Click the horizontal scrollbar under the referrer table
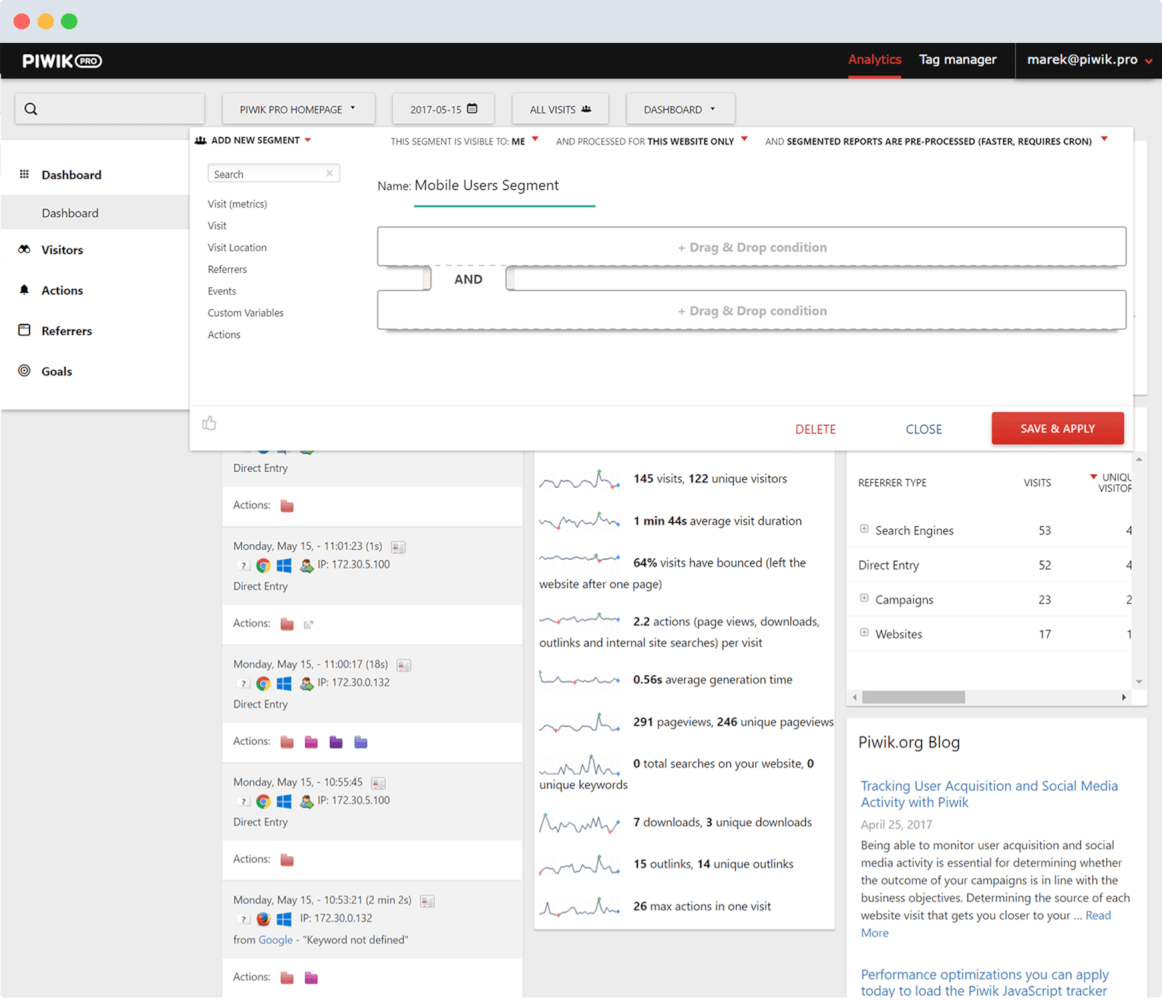The width and height of the screenshot is (1162, 1000). coord(914,698)
